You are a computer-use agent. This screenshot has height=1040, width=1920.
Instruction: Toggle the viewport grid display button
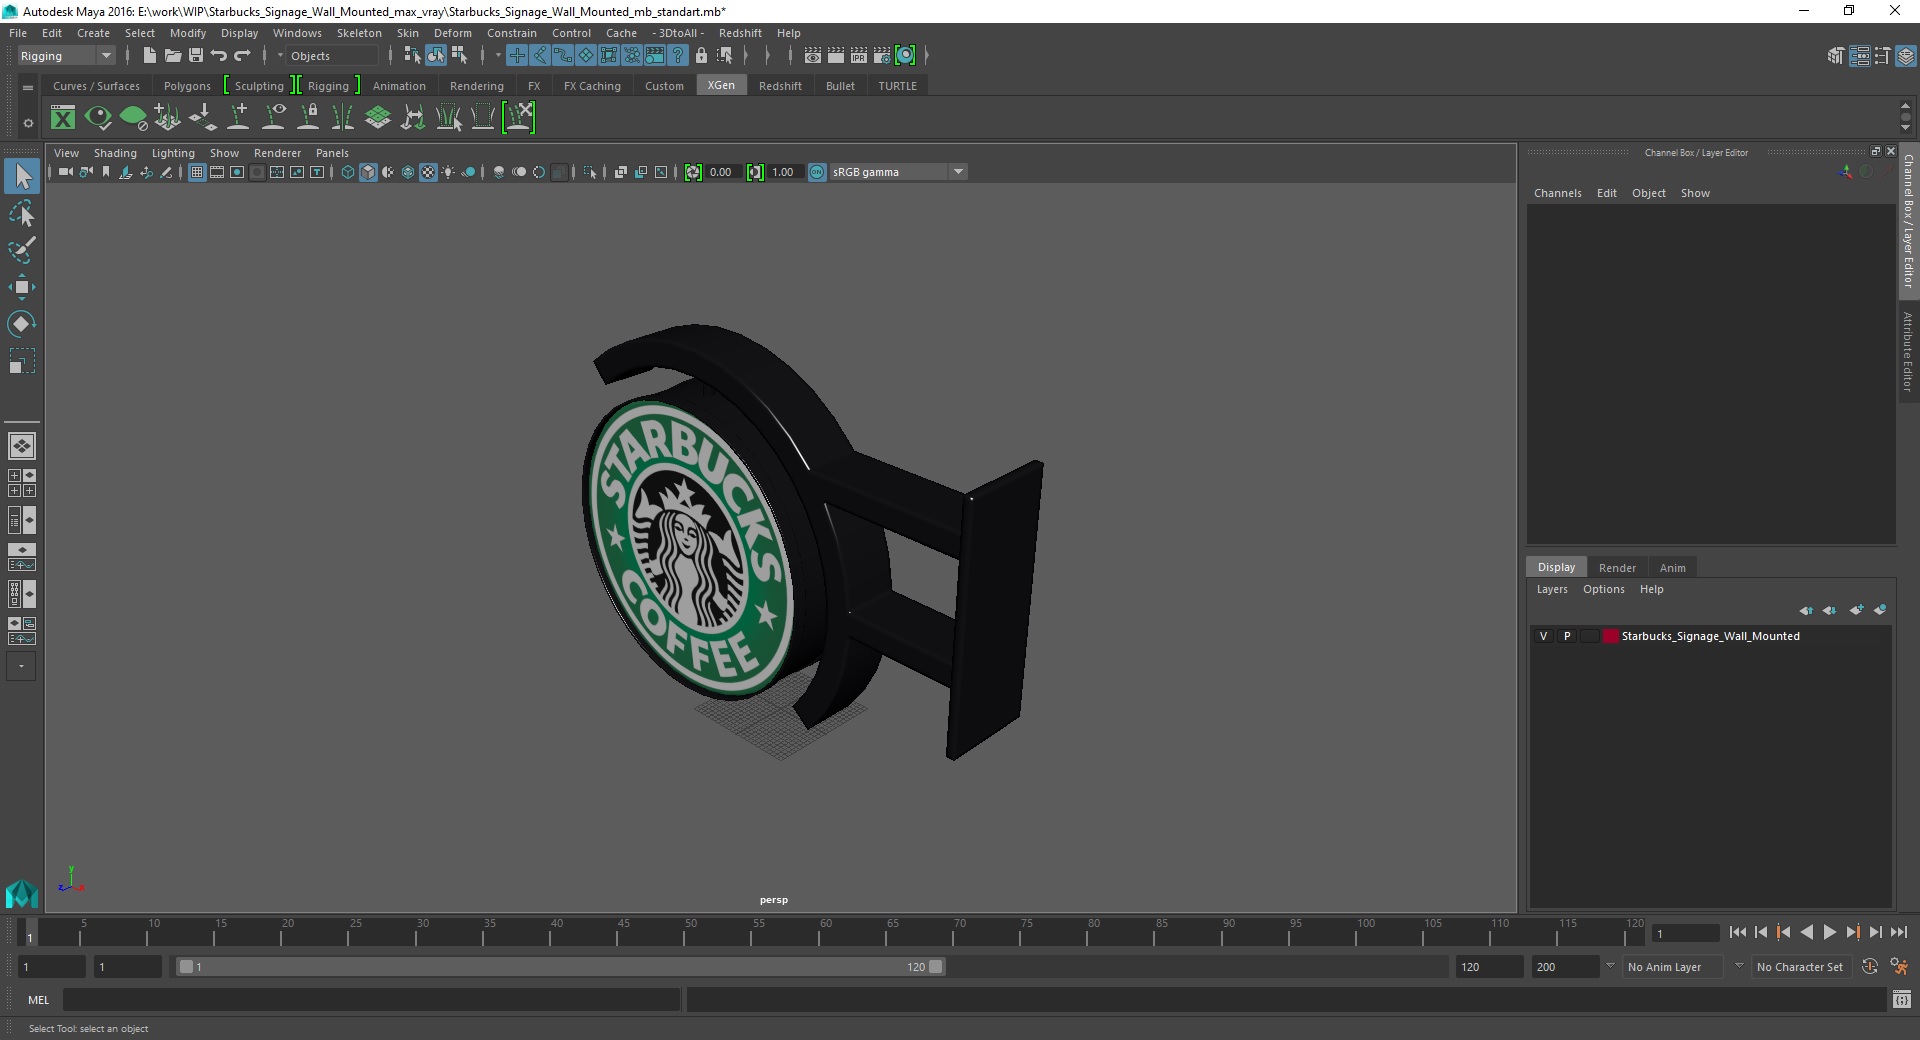(x=197, y=172)
